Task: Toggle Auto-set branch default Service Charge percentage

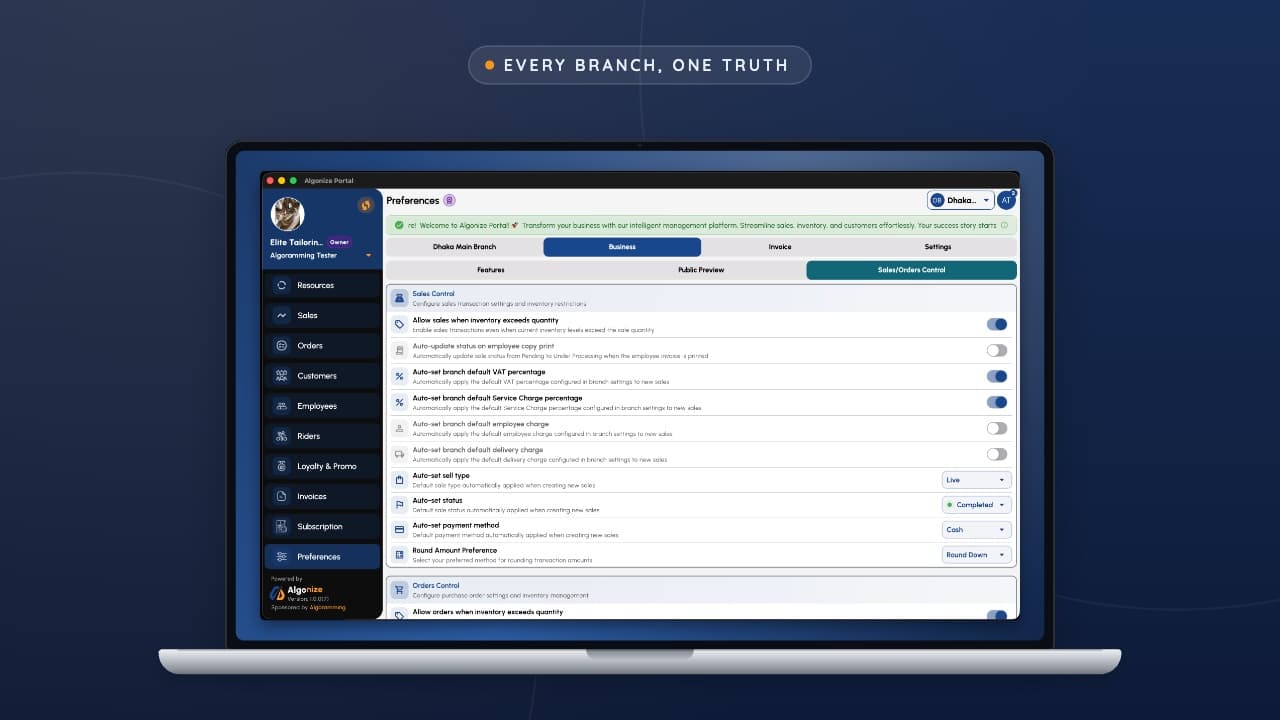Action: click(997, 402)
